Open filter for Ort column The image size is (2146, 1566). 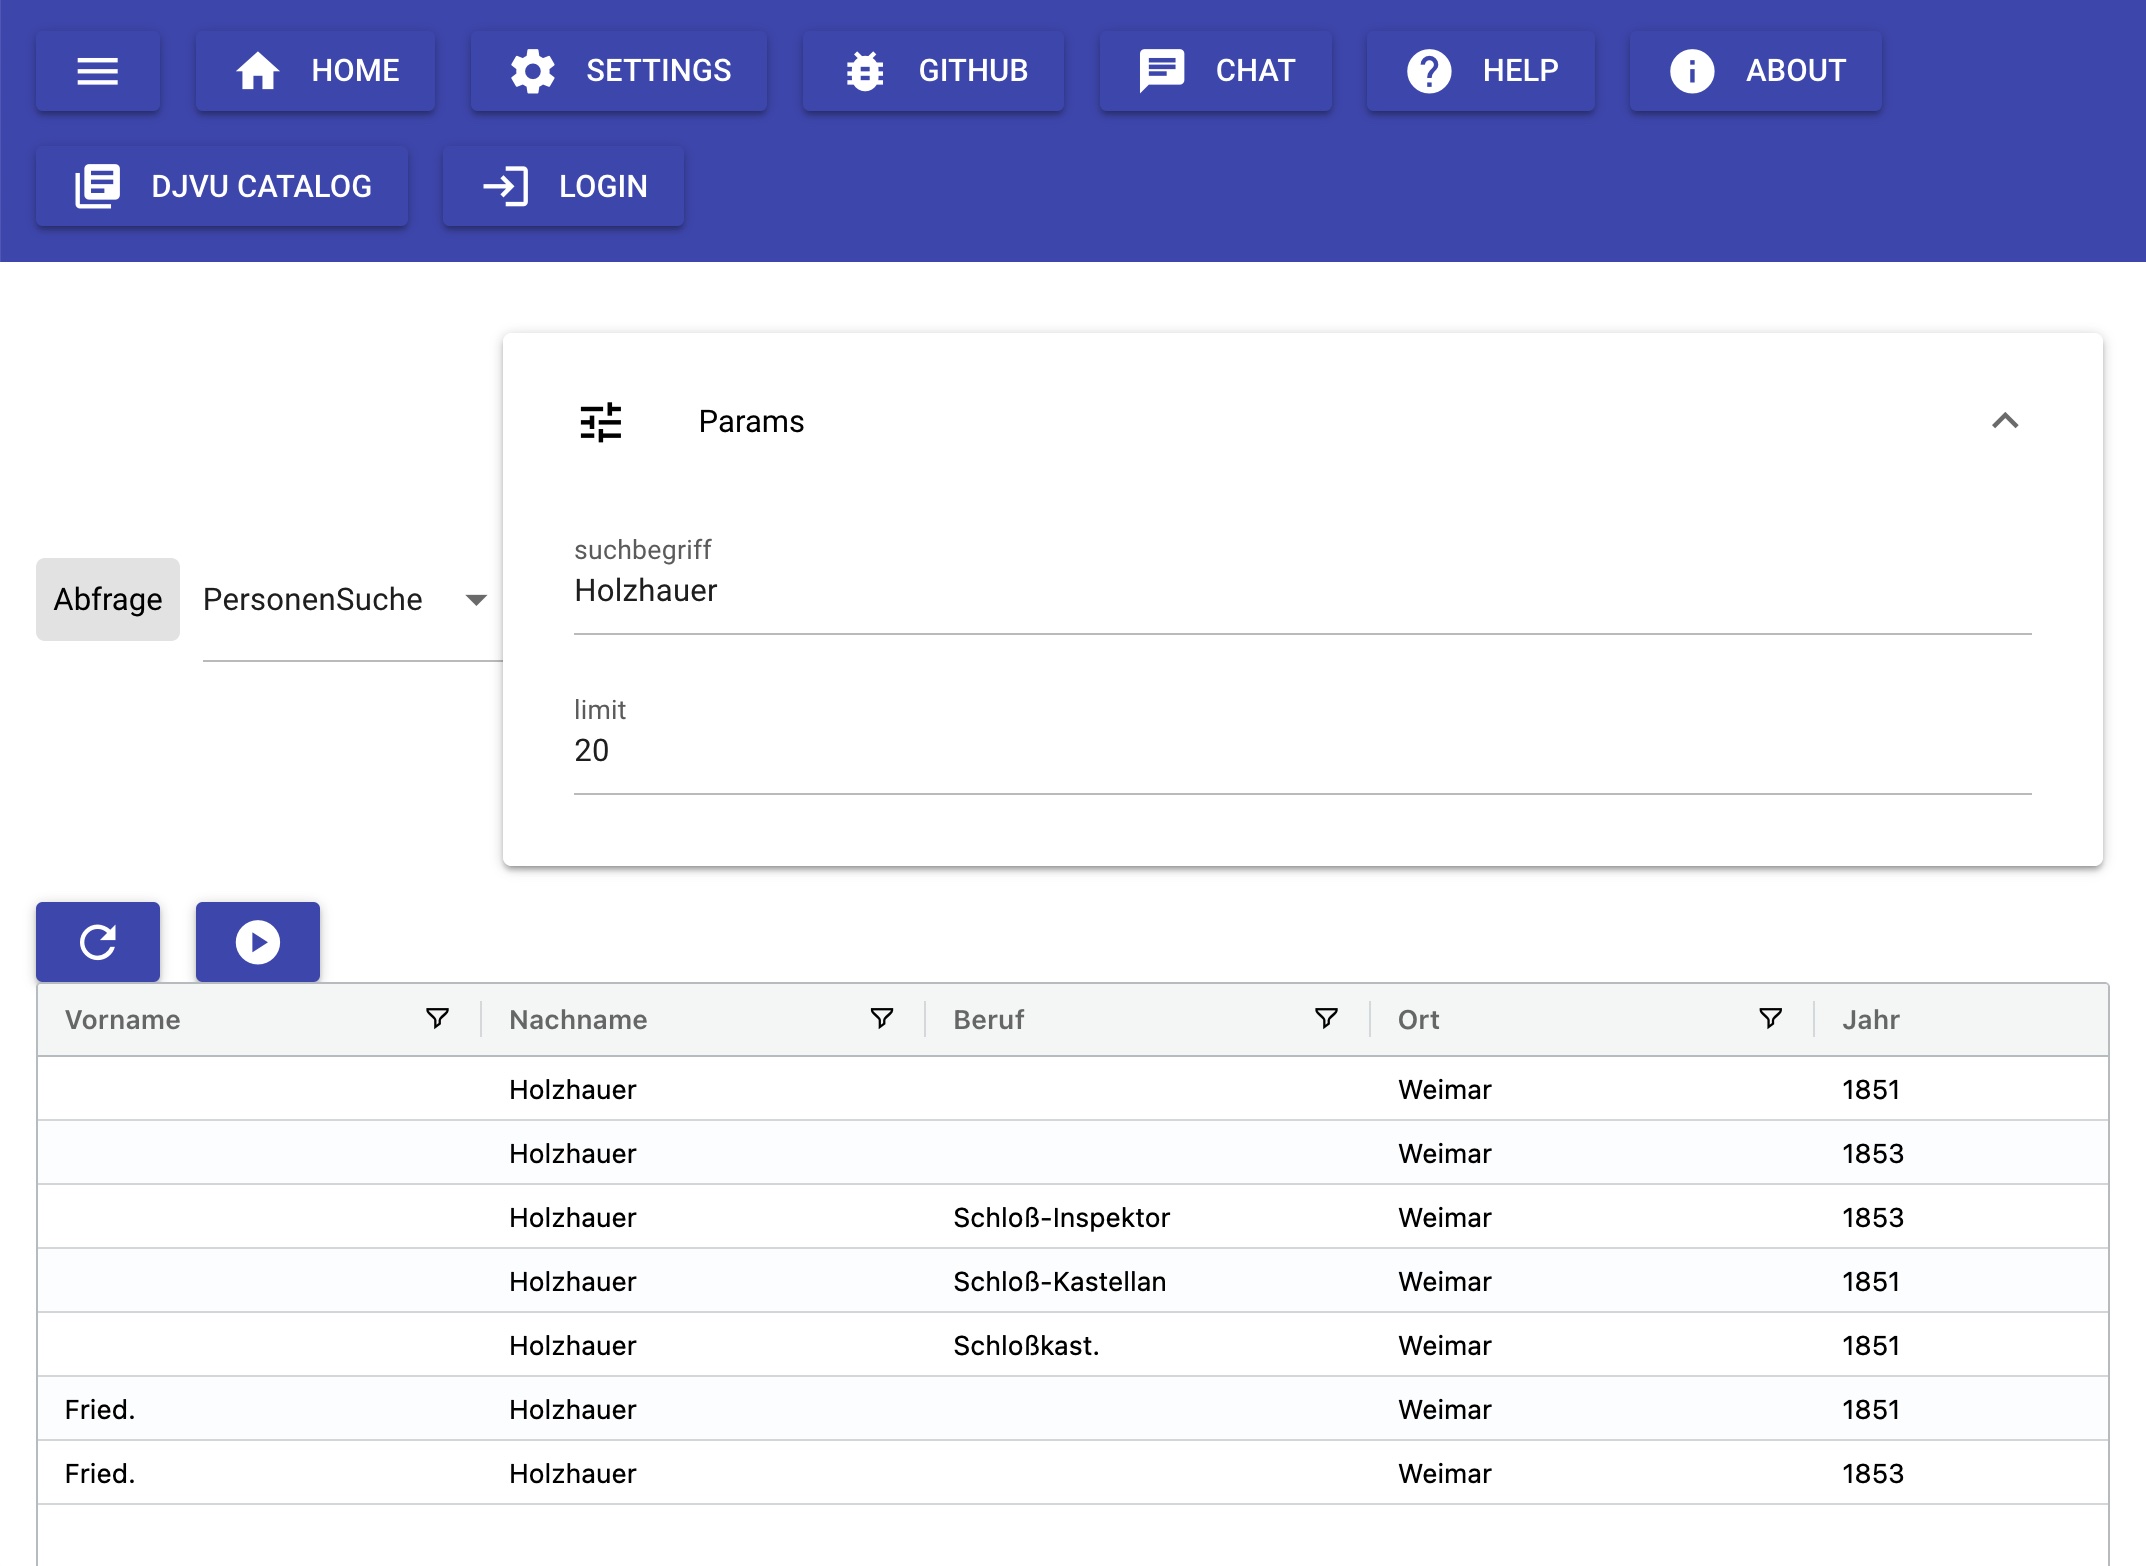coord(1770,1019)
